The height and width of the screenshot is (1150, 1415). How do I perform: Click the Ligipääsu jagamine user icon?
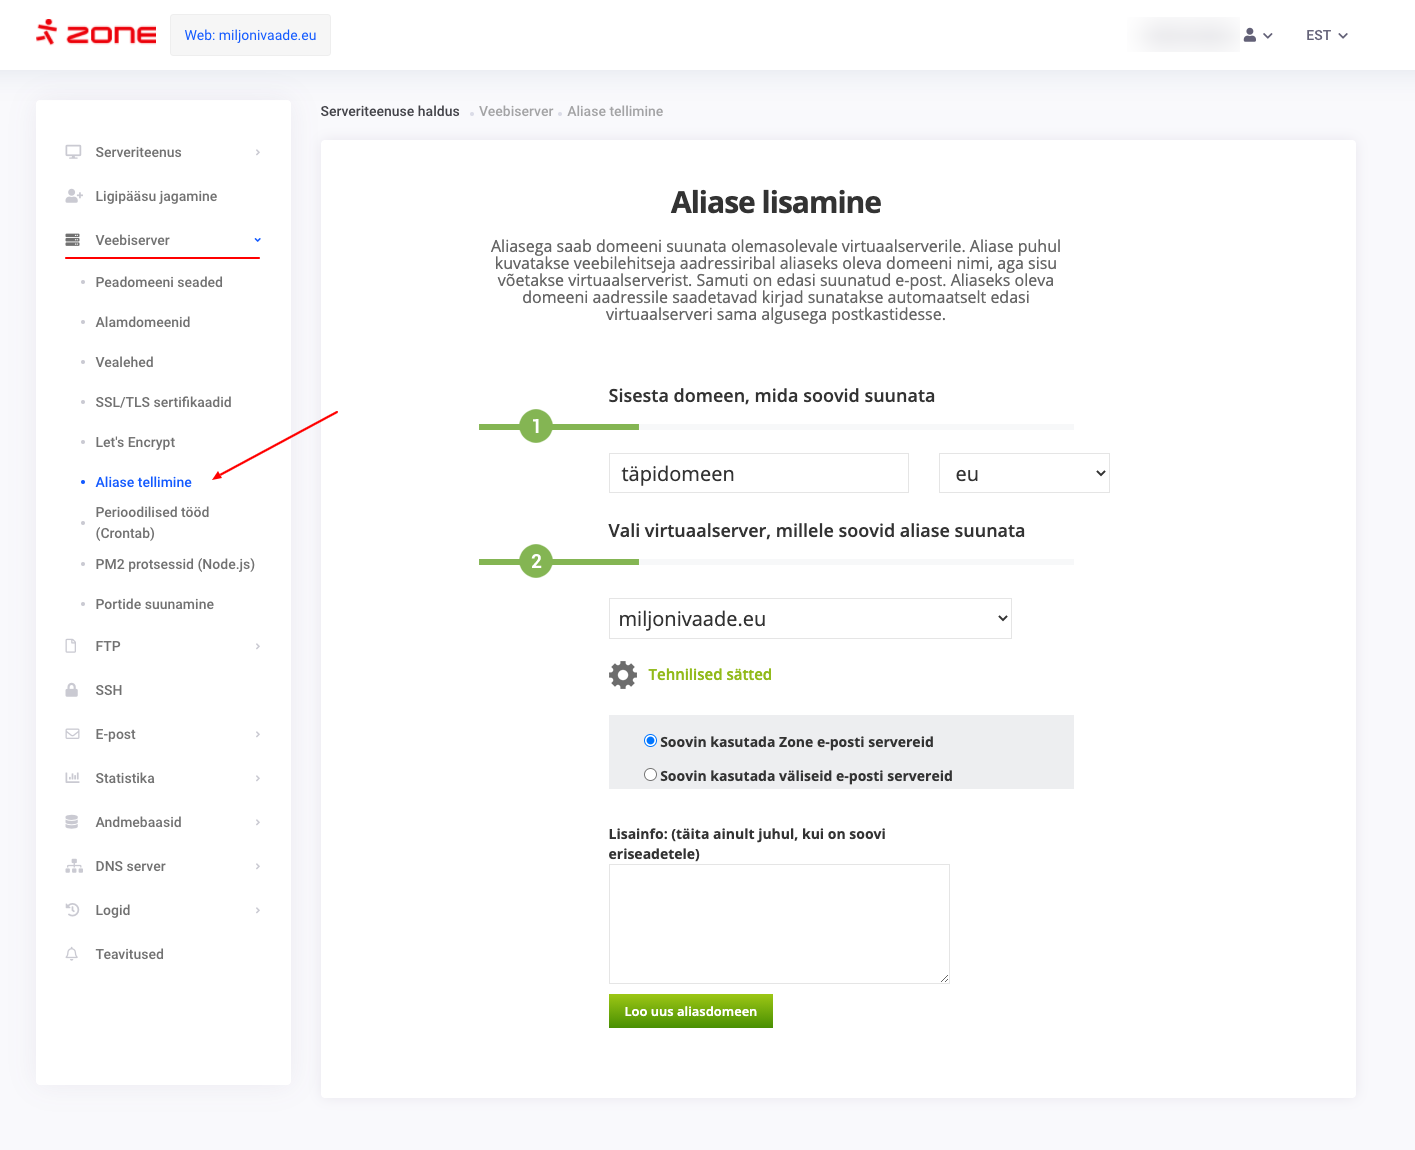pyautogui.click(x=73, y=196)
